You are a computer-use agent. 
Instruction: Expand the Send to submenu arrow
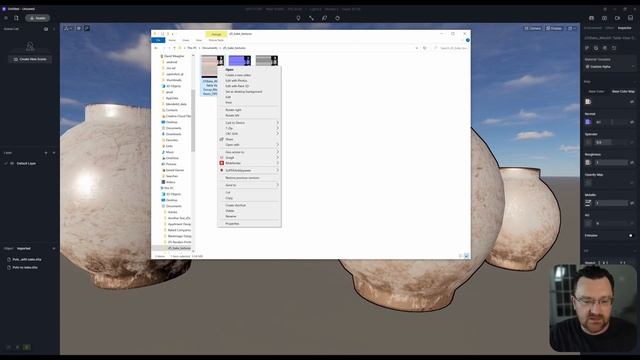coord(278,185)
